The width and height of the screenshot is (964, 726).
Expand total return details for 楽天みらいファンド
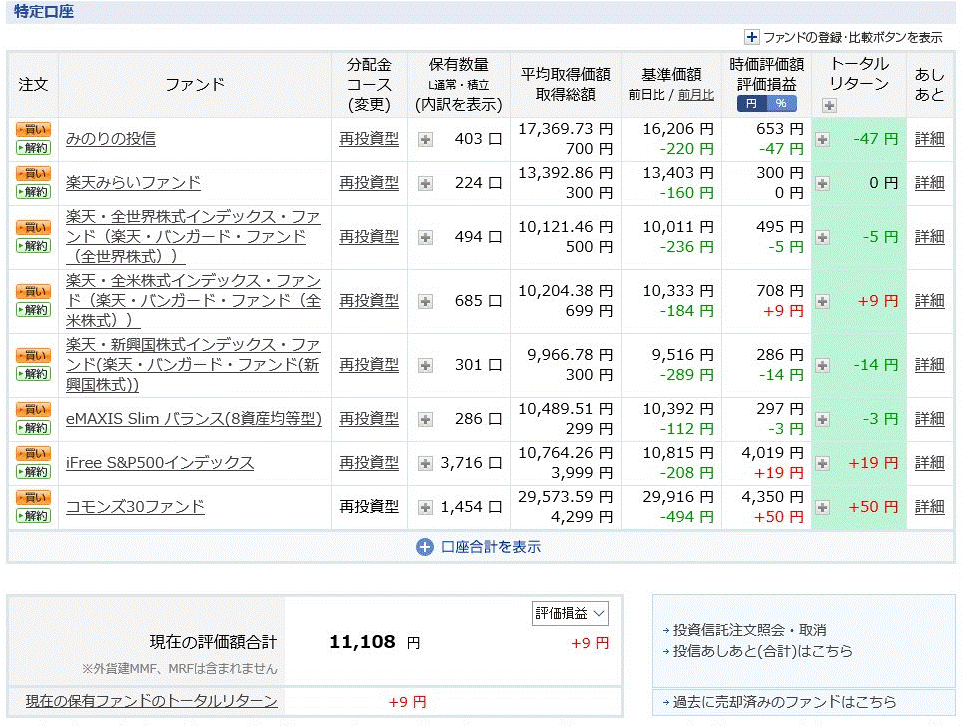click(x=823, y=183)
